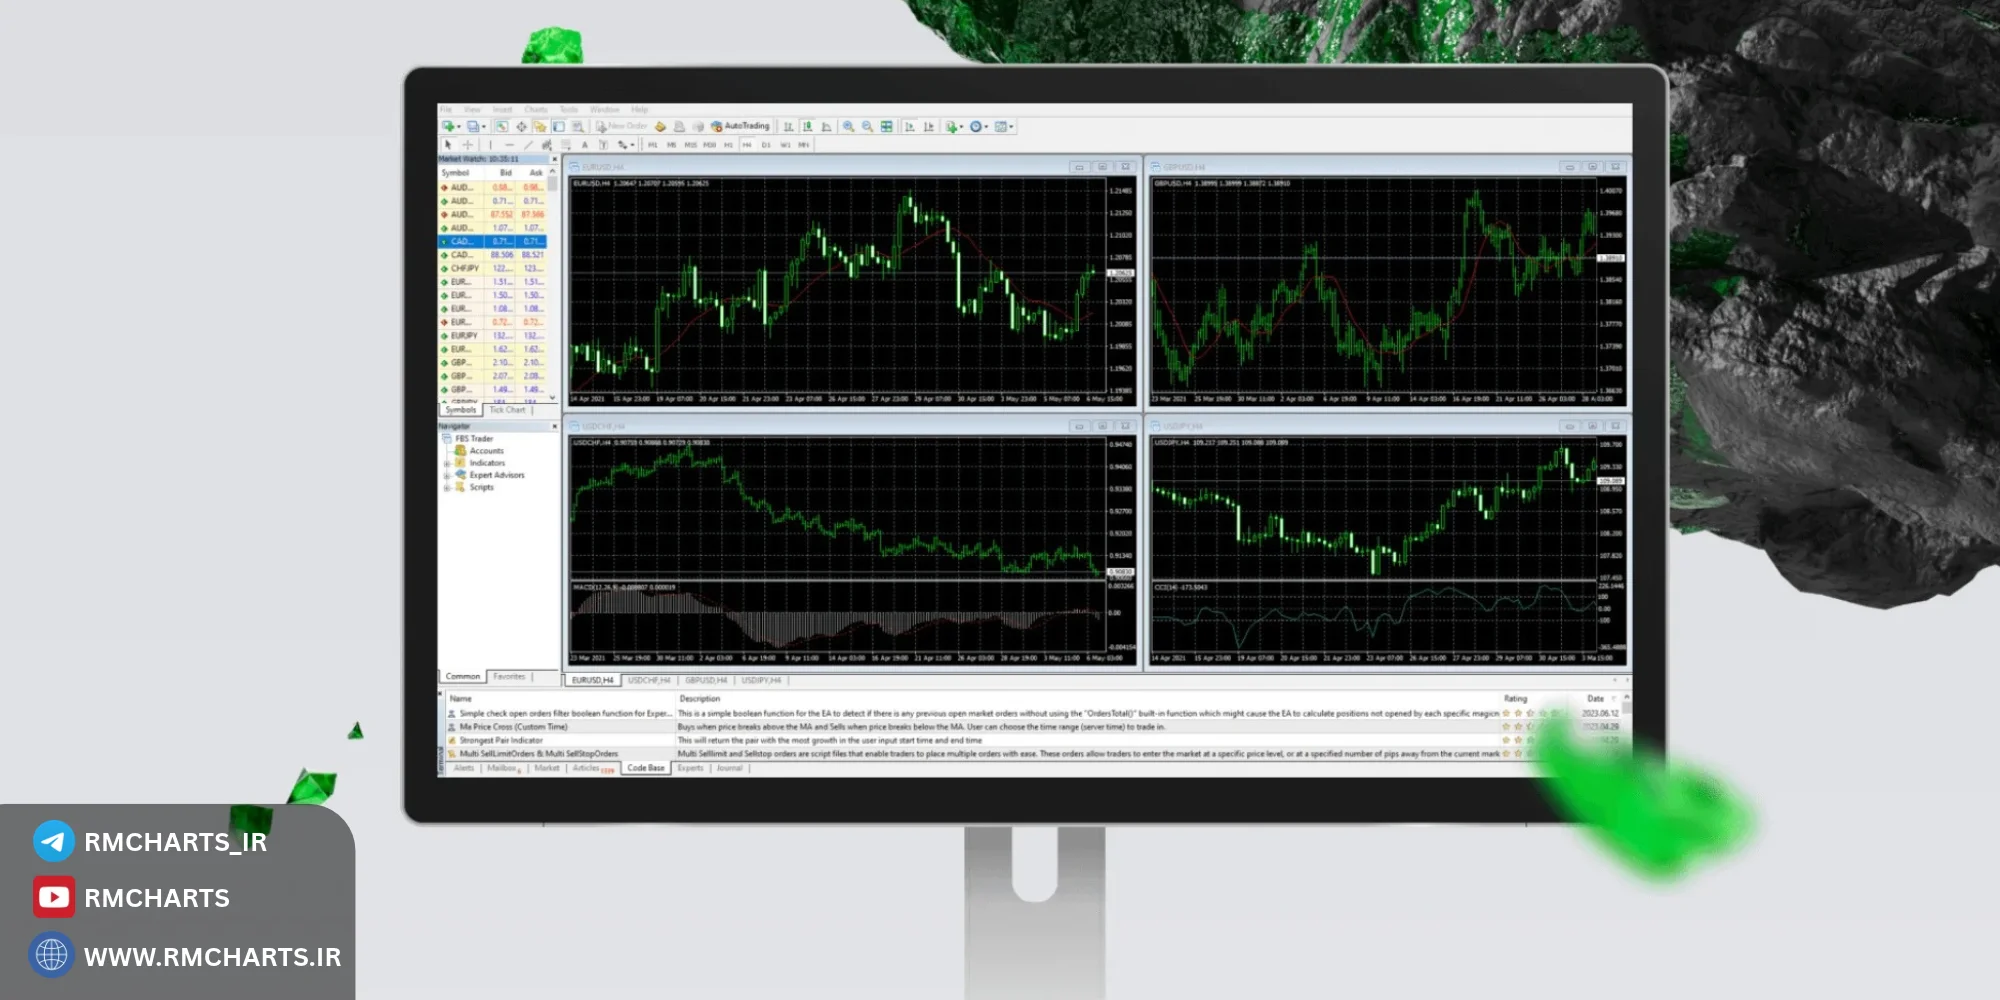Expand the Scripts node in Navigator

(x=446, y=487)
